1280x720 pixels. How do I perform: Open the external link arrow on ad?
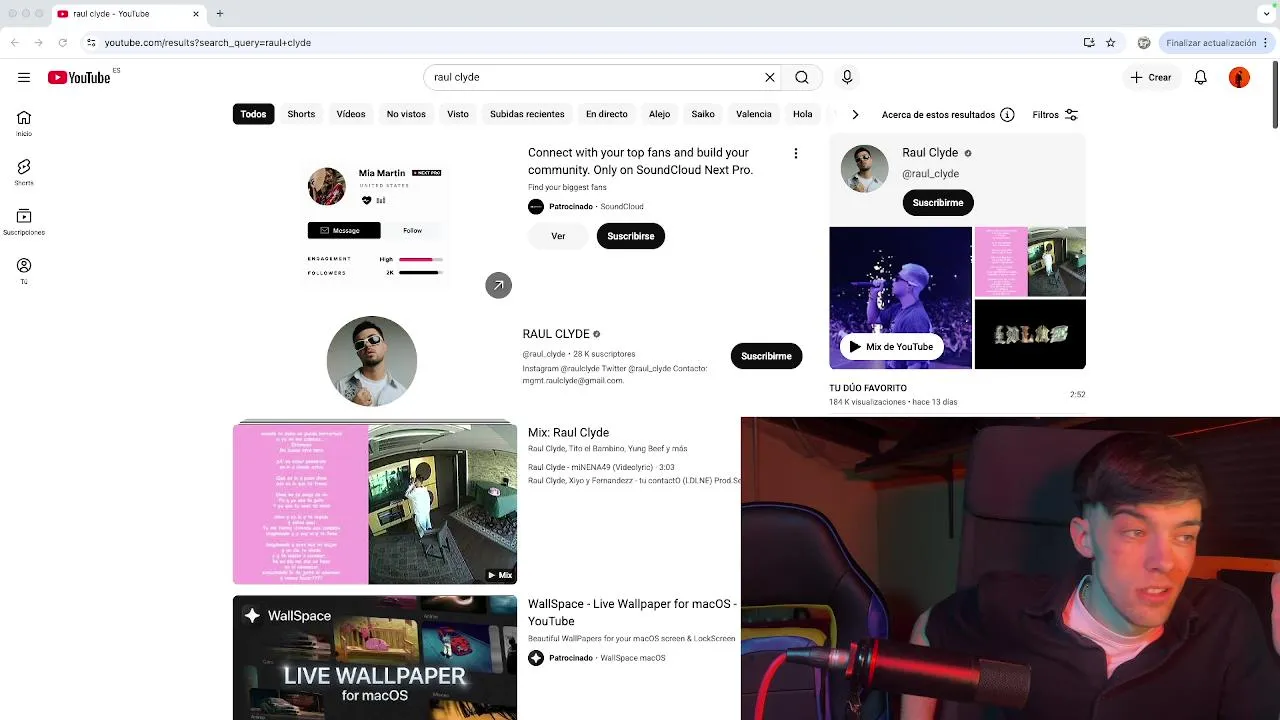498,285
